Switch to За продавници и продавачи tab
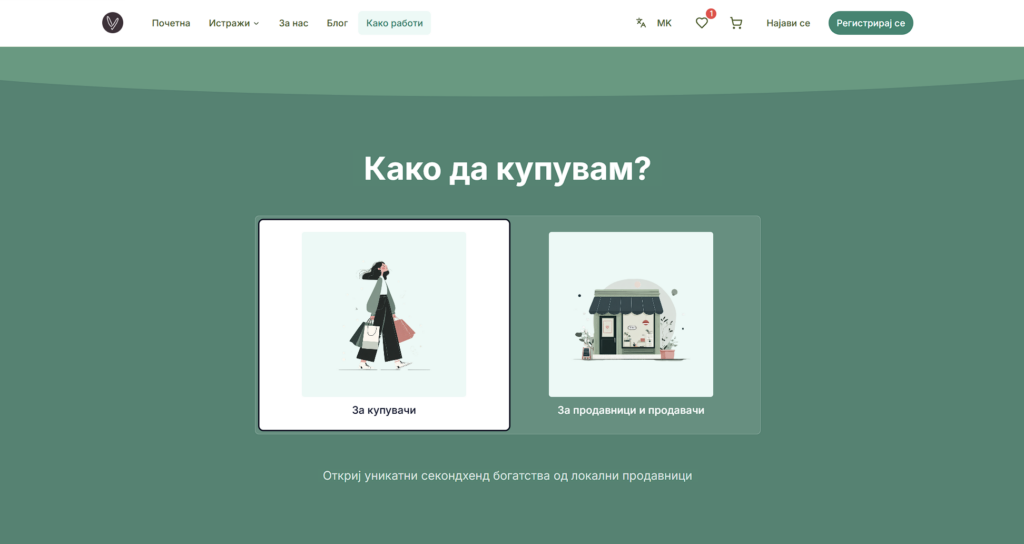The image size is (1024, 544). pyautogui.click(x=631, y=410)
